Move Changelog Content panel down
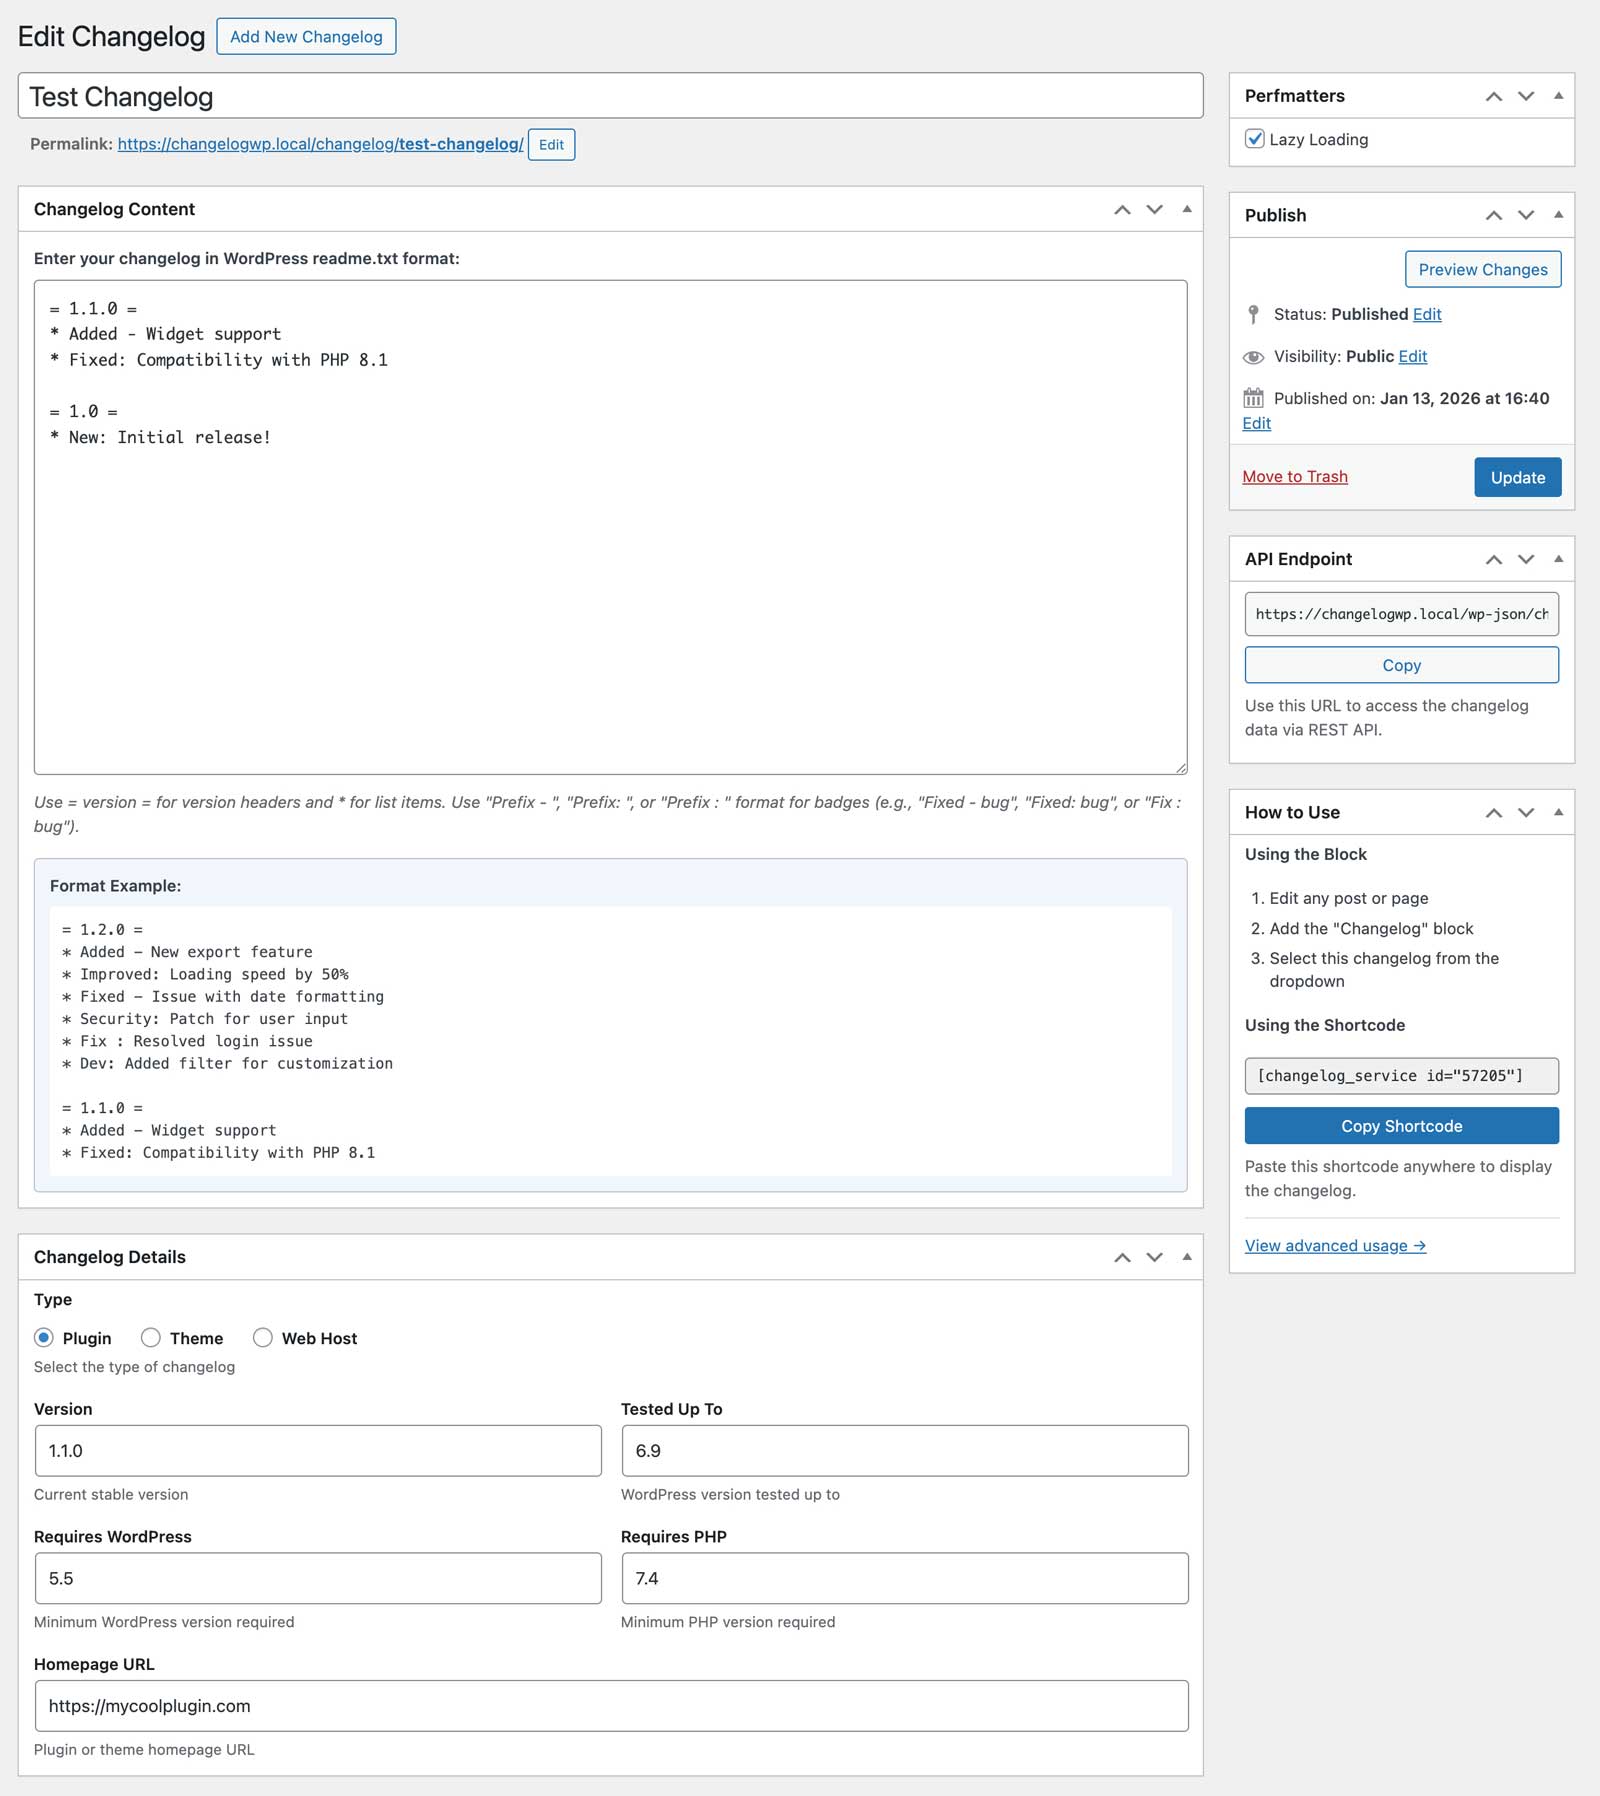 pos(1155,210)
